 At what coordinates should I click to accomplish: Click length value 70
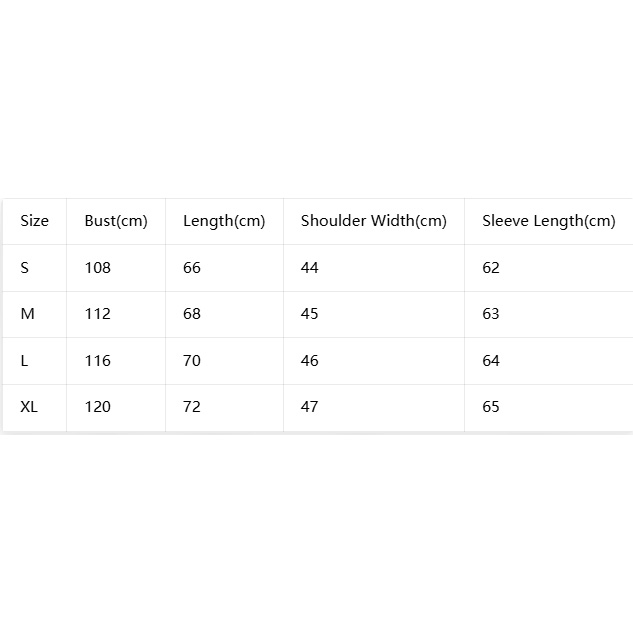click(192, 361)
